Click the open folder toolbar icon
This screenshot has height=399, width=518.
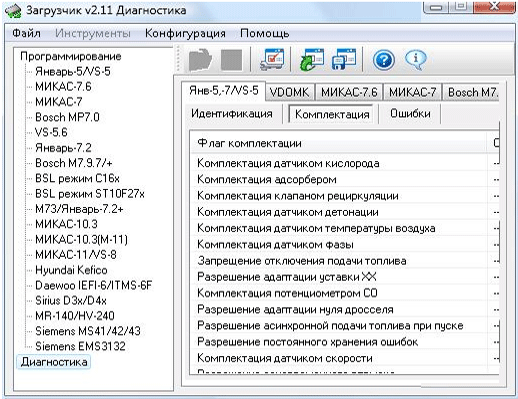[x=200, y=60]
